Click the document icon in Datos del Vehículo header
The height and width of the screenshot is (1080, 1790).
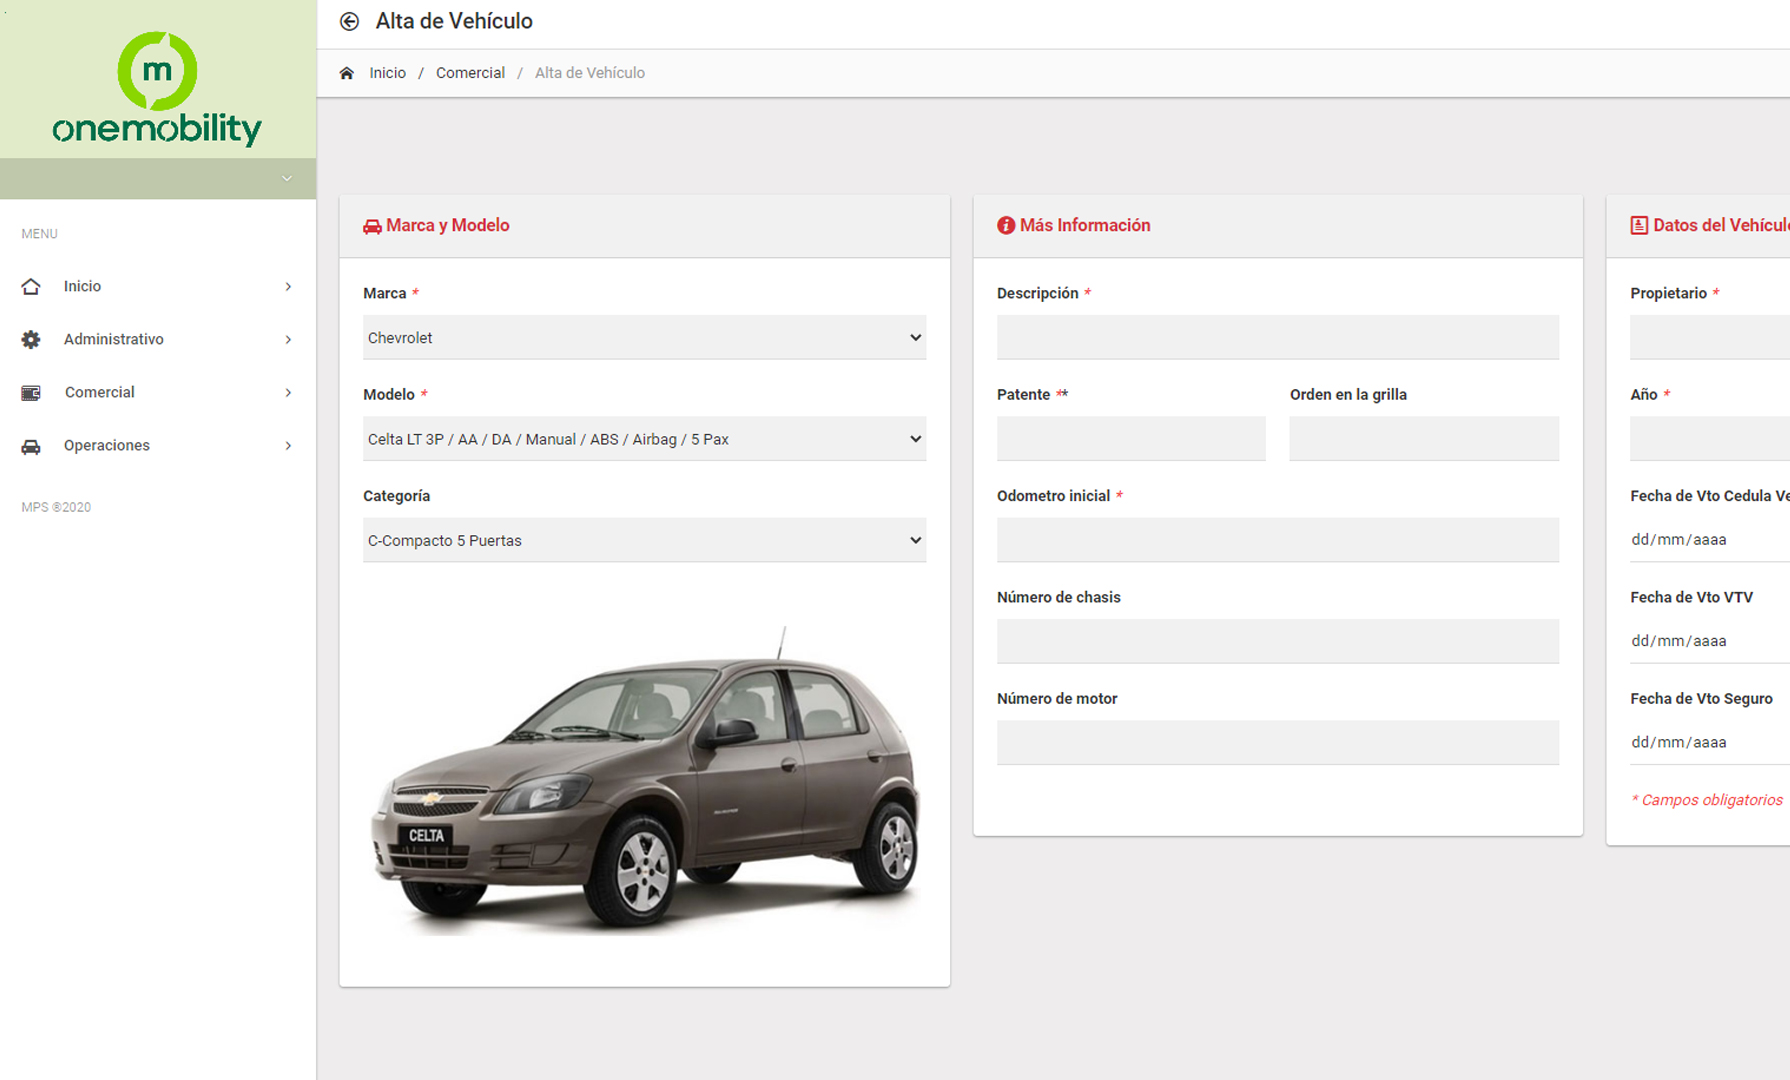tap(1639, 225)
